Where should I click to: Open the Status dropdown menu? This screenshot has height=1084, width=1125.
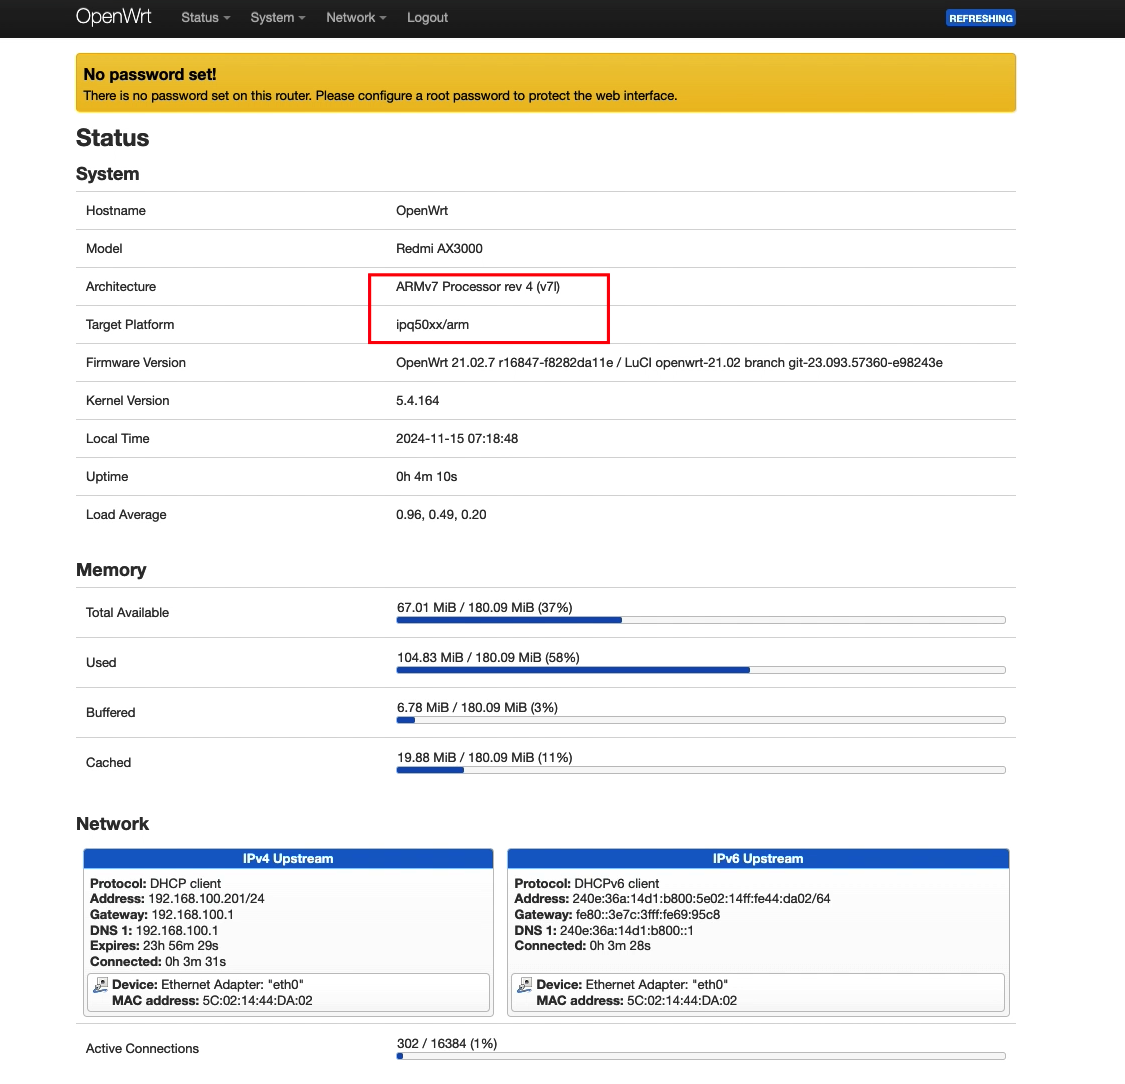[205, 18]
